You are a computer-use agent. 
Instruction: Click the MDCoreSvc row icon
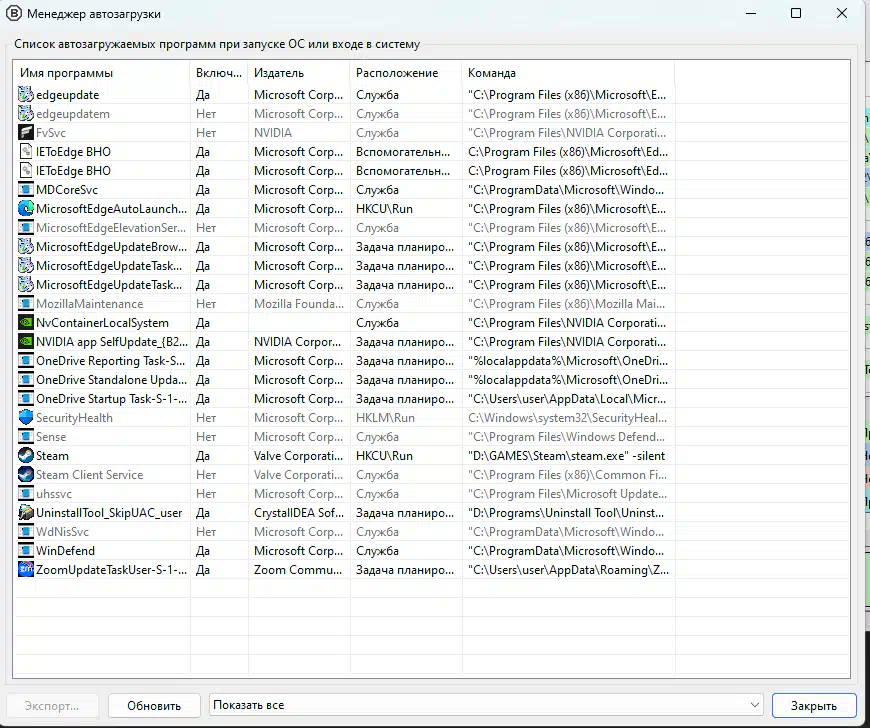coord(26,190)
